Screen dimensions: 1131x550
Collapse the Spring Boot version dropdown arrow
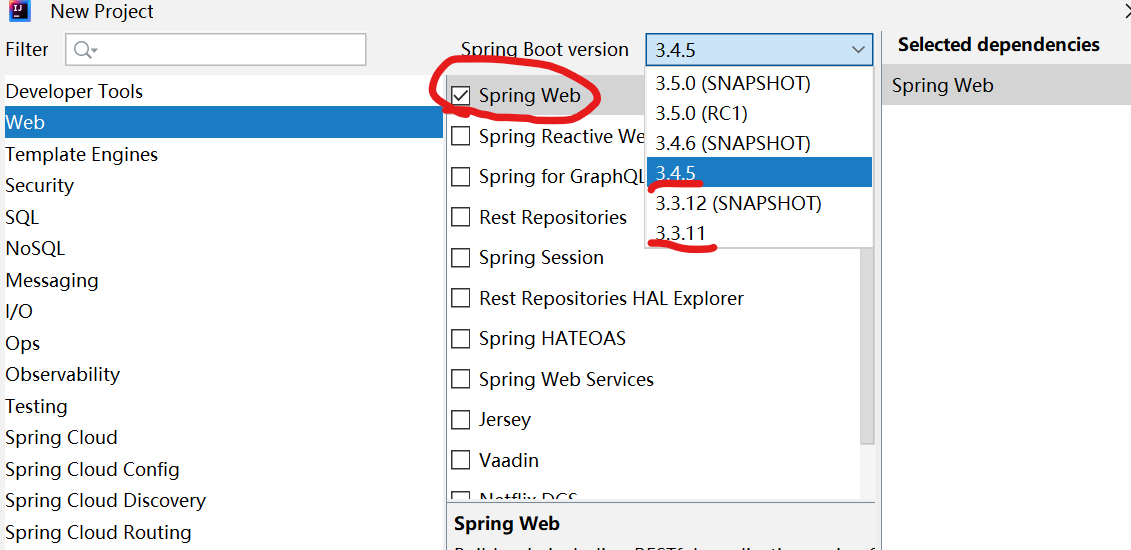[x=858, y=50]
